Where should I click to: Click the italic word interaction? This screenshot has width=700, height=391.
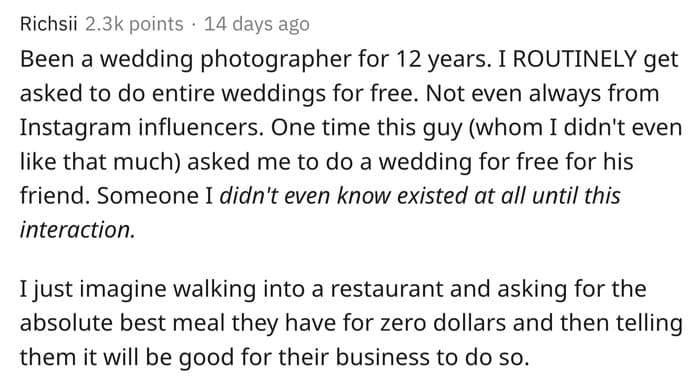77,230
